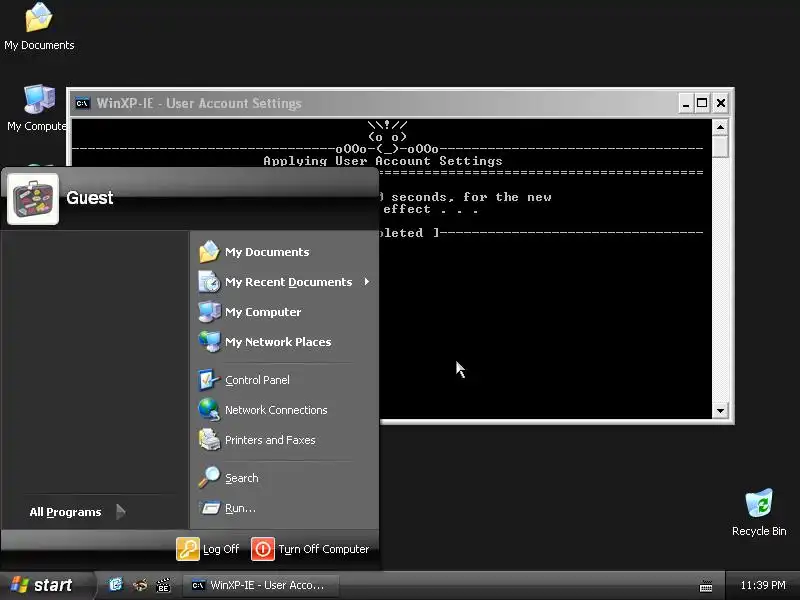Click My Network Places icon
The height and width of the screenshot is (600, 800).
209,342
